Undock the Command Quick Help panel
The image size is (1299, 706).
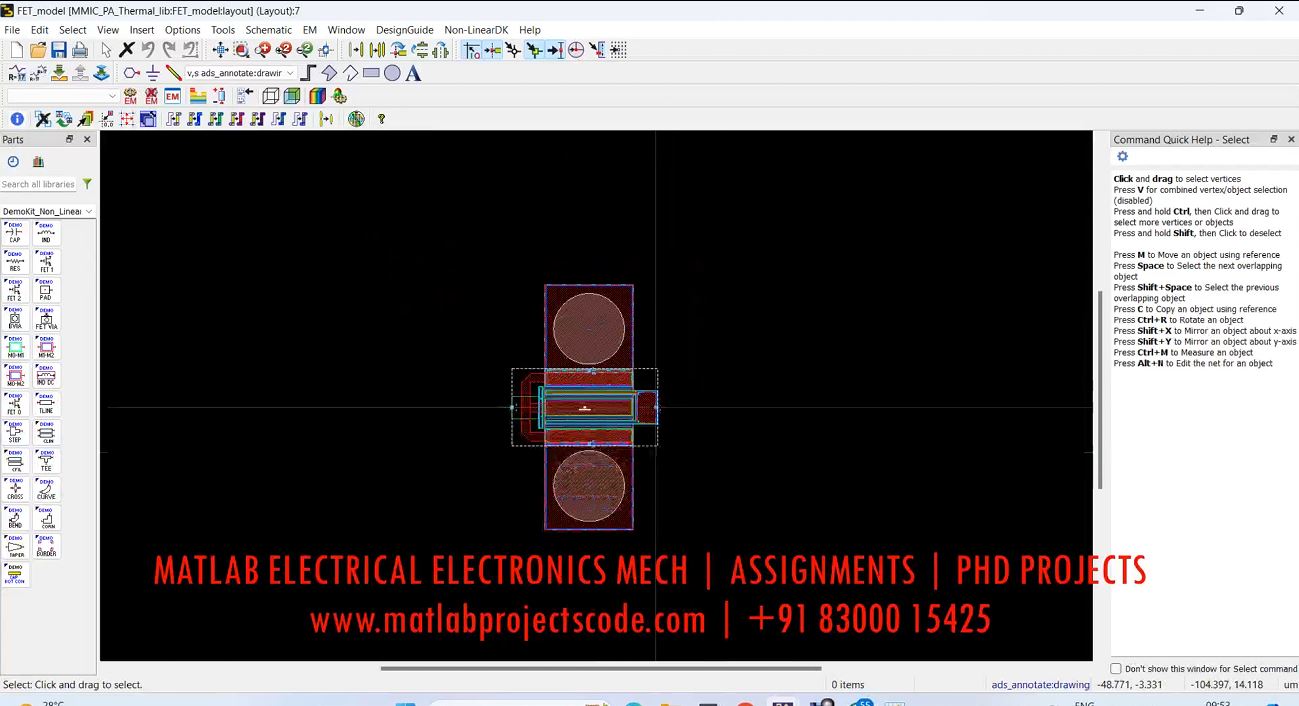point(1273,139)
